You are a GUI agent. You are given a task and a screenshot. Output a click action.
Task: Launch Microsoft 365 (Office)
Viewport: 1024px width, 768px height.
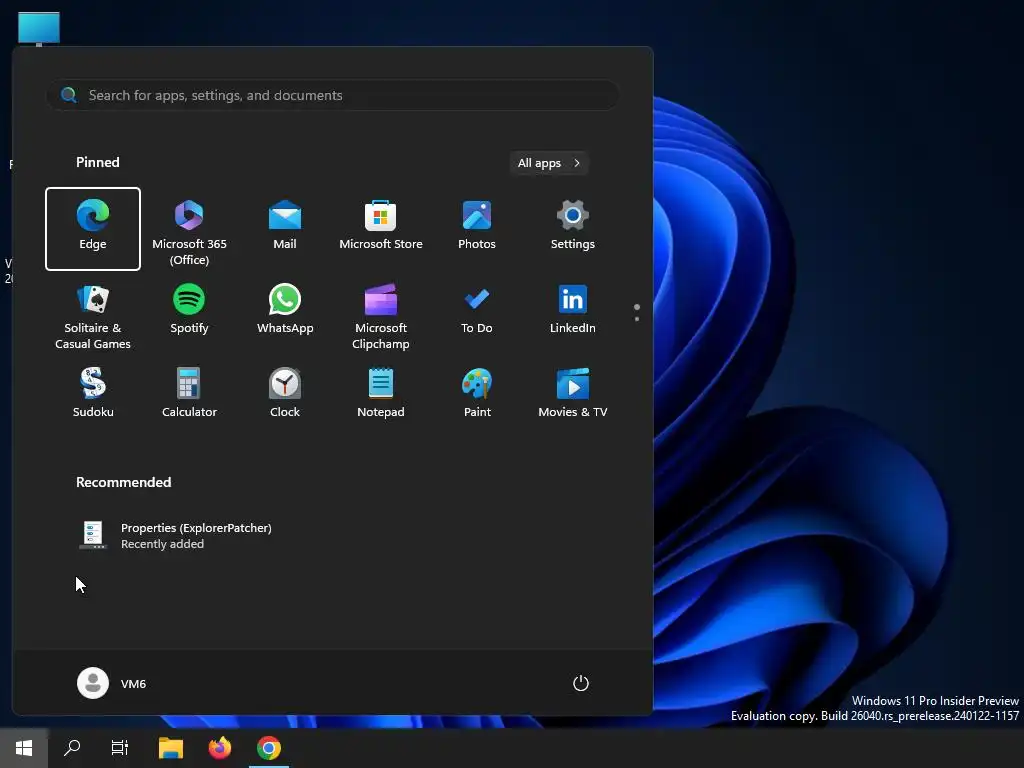[x=189, y=229]
